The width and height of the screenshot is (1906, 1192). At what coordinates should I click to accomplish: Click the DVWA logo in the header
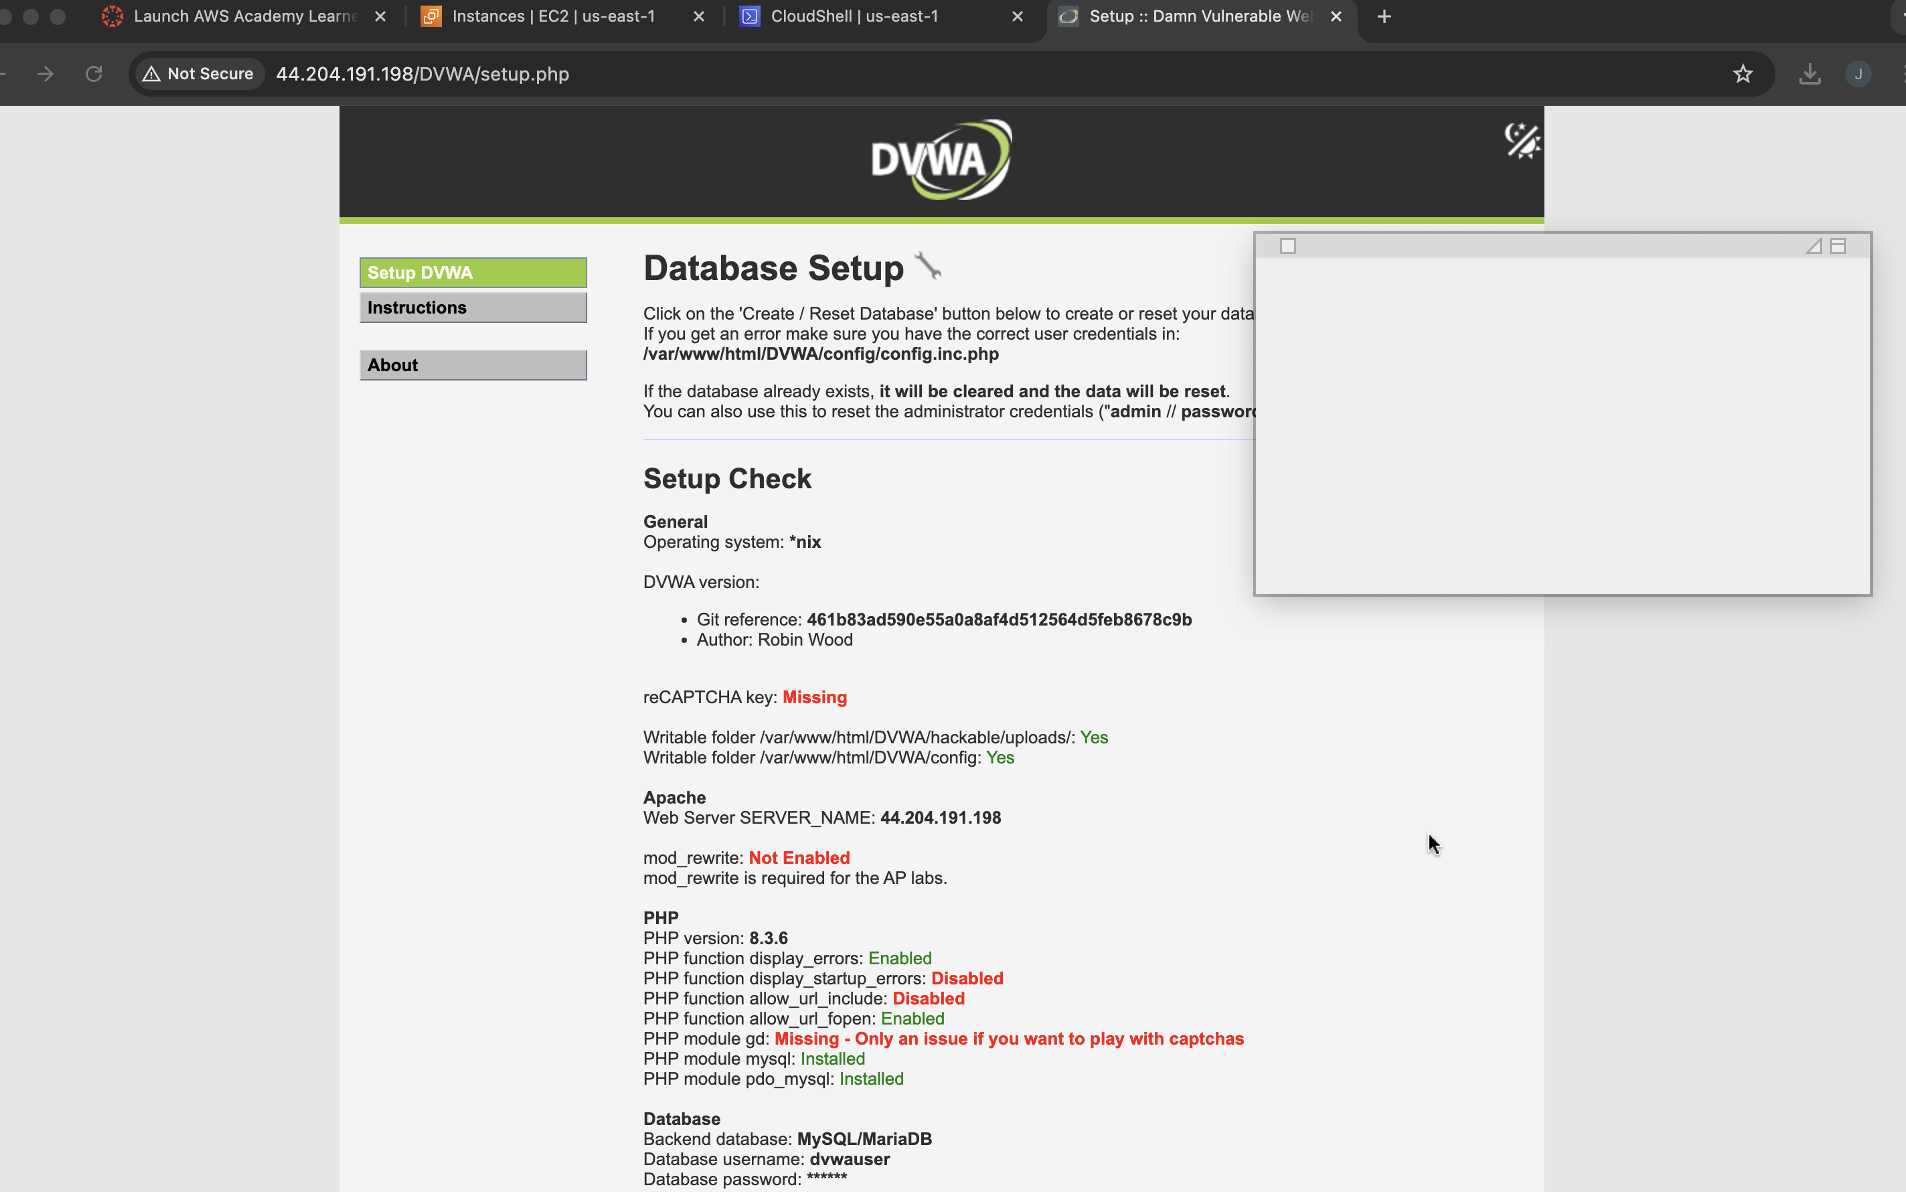[x=941, y=160]
